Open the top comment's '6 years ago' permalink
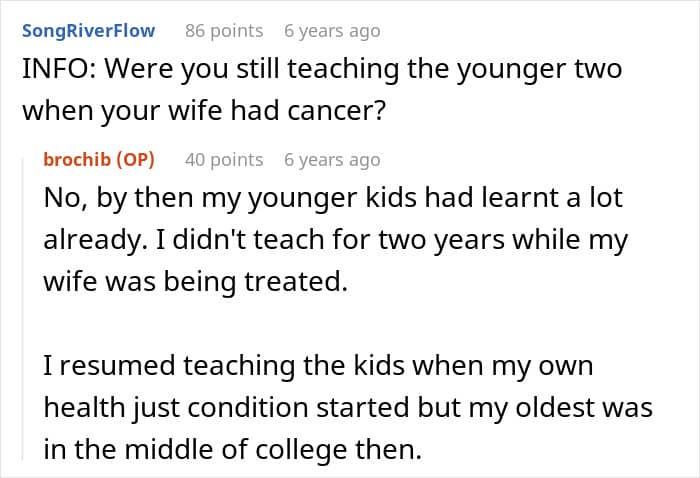700x478 pixels. [x=332, y=31]
